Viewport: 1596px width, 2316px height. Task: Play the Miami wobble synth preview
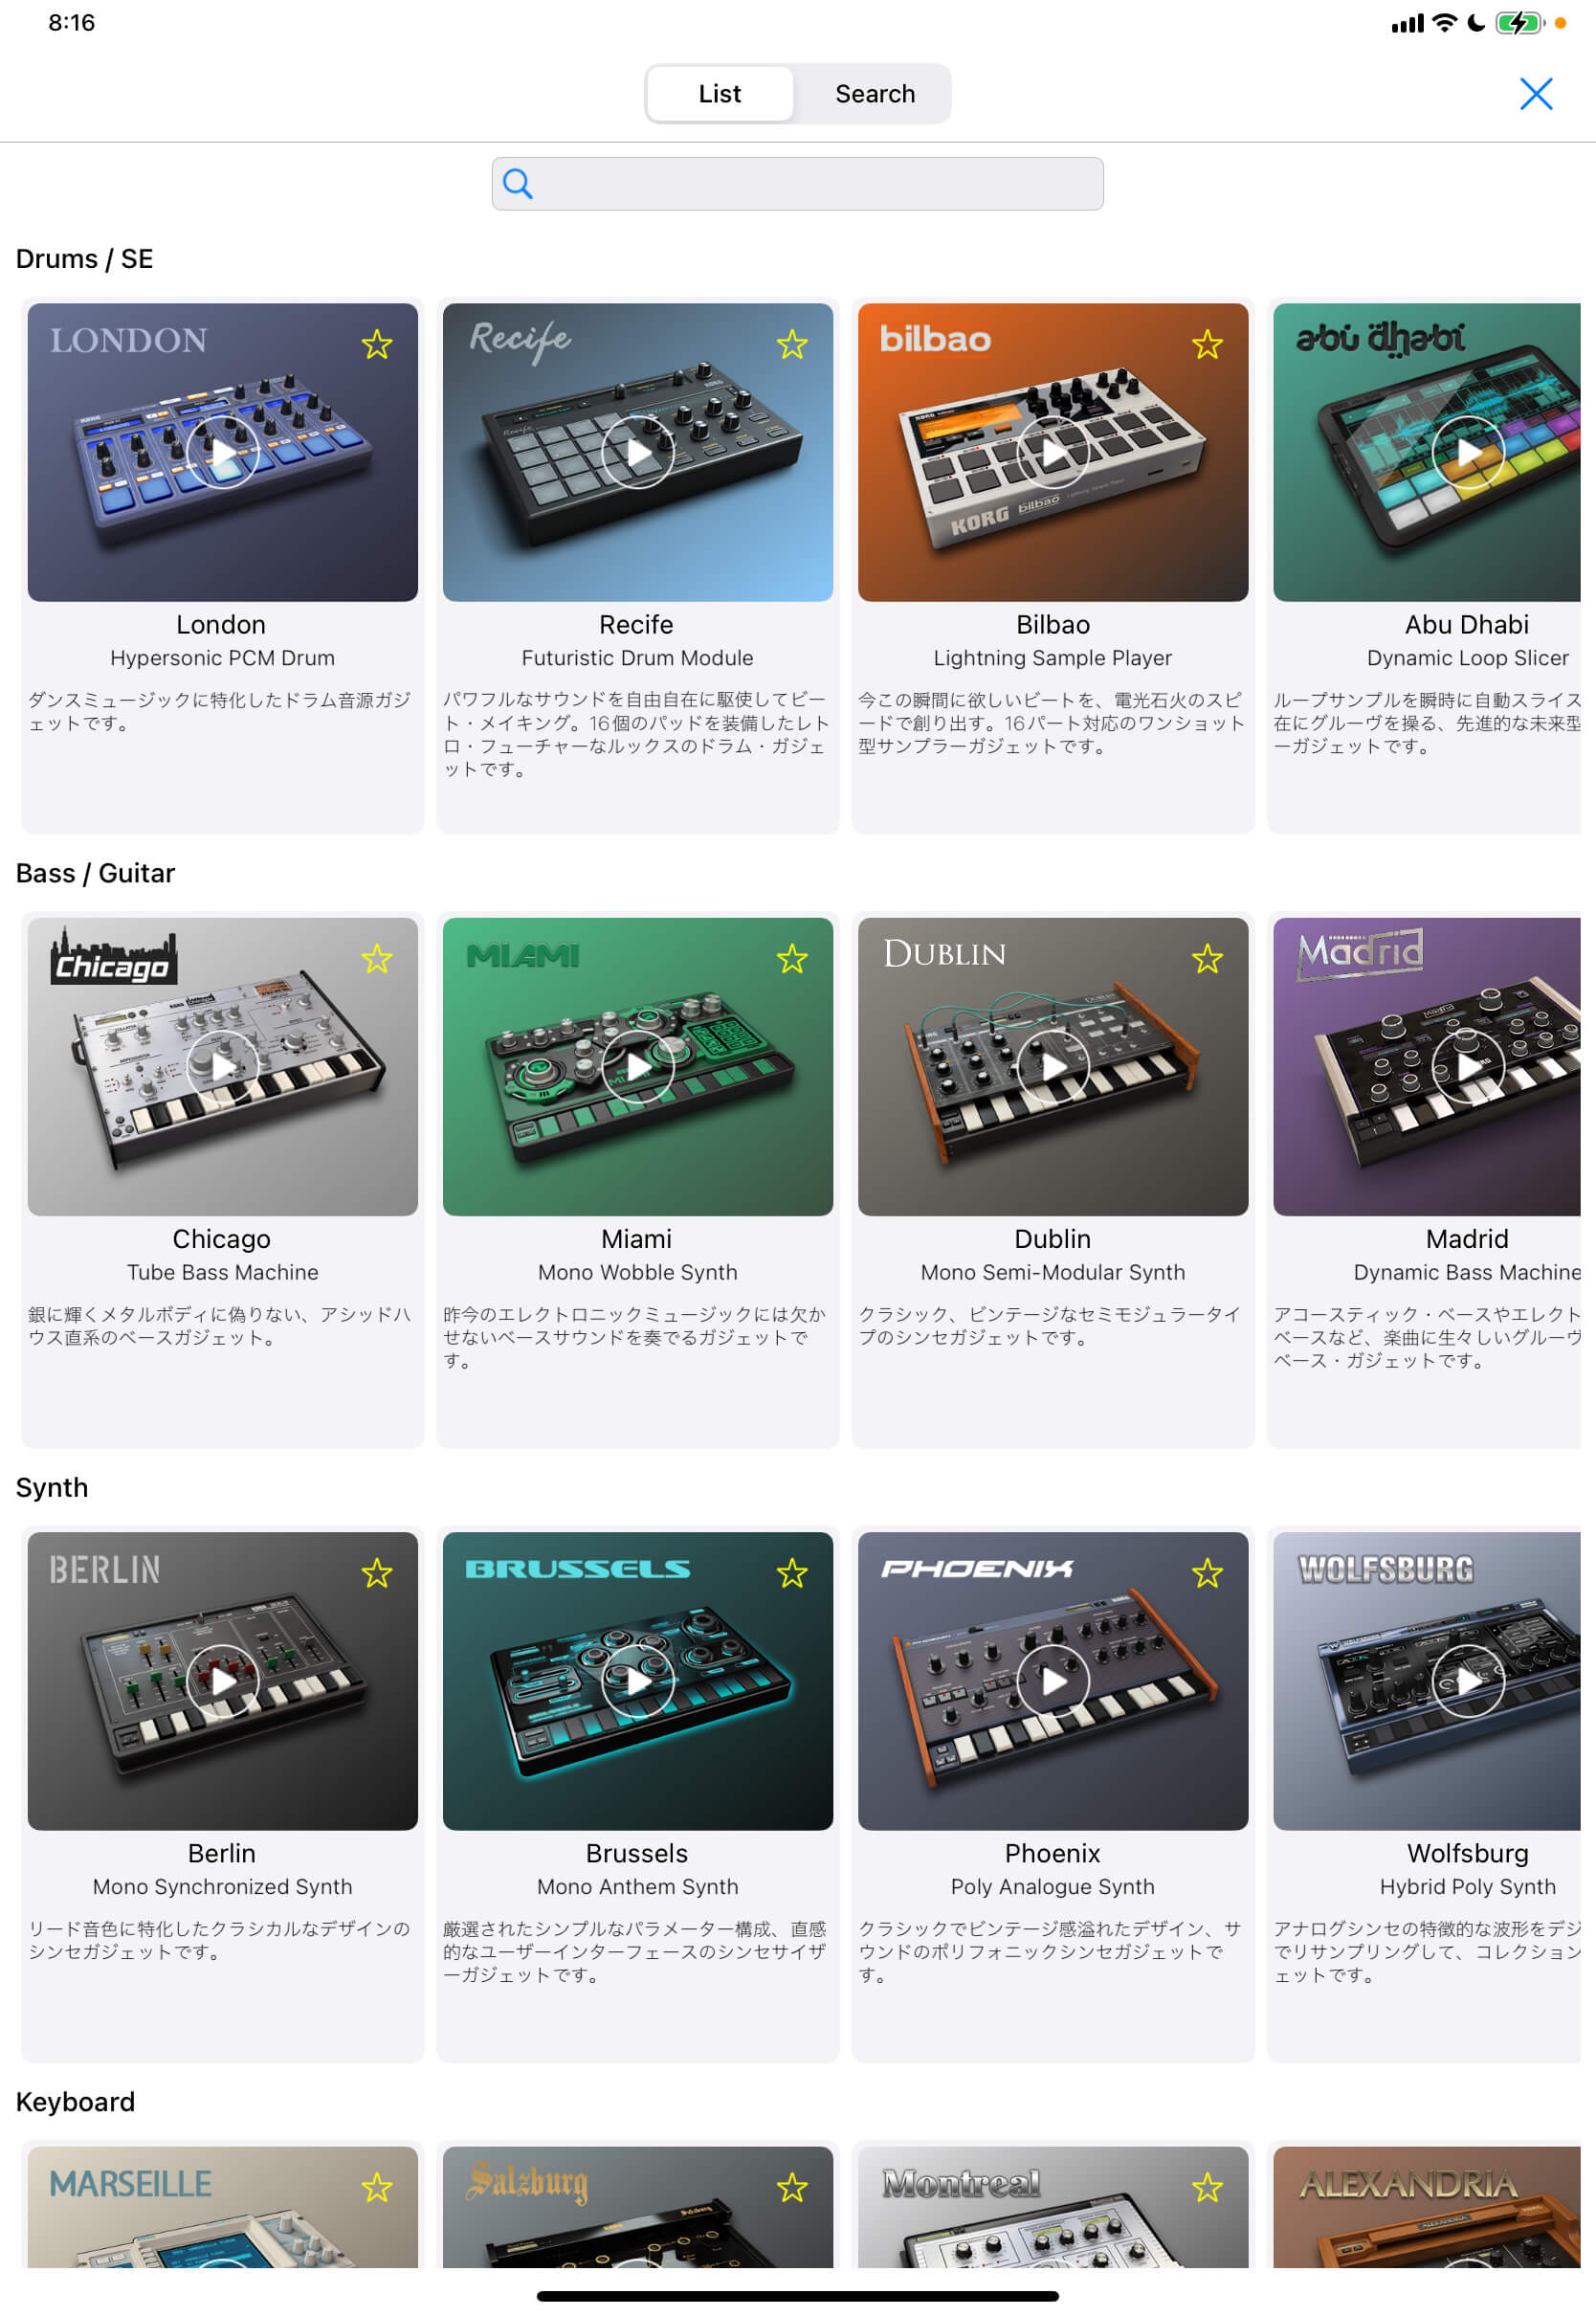pyautogui.click(x=637, y=1067)
